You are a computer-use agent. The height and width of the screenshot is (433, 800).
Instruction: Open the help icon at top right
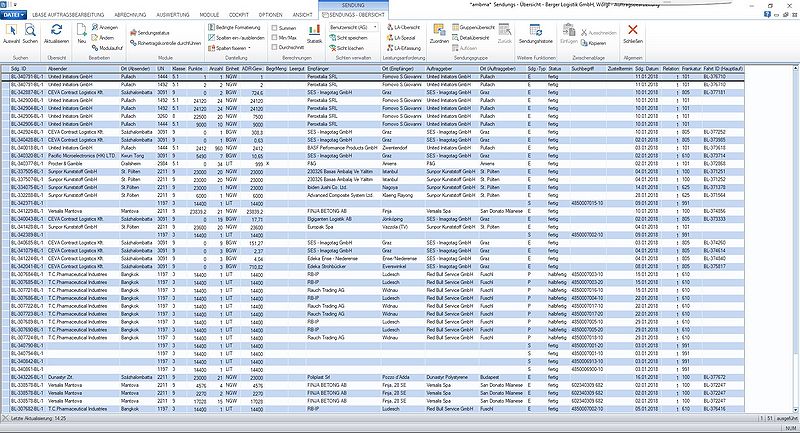(x=767, y=15)
